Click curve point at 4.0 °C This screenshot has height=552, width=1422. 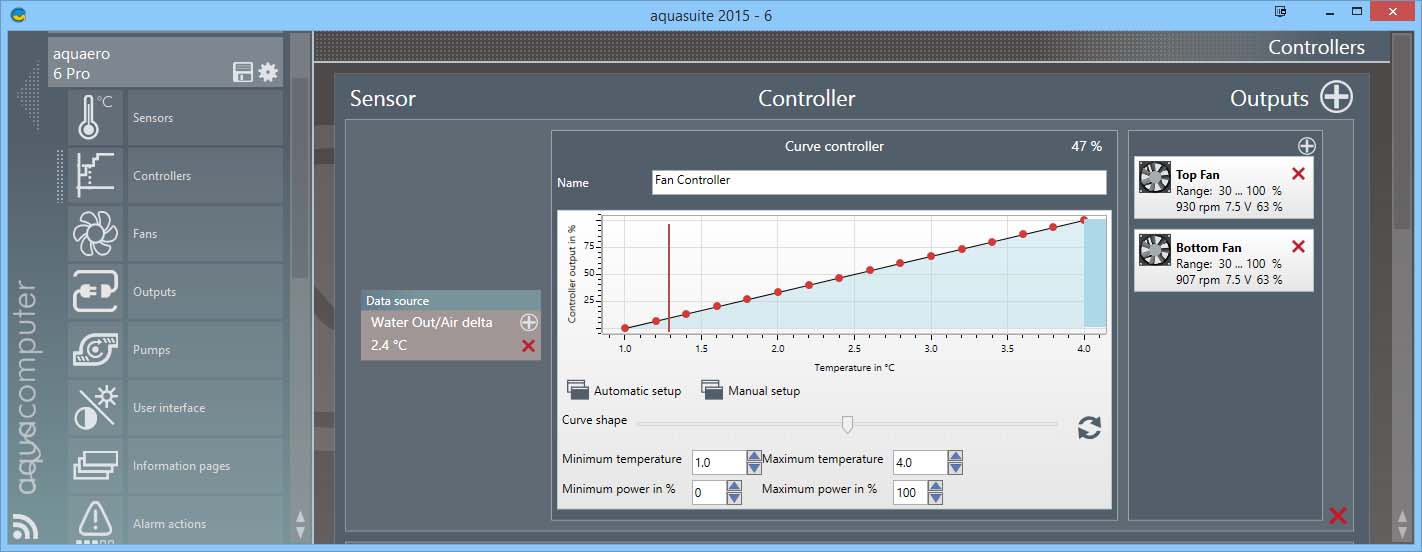(x=1084, y=221)
